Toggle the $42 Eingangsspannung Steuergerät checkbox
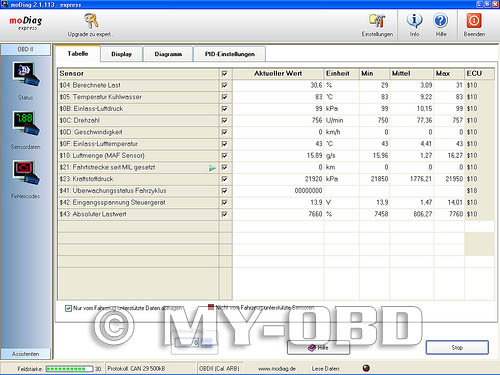Image resolution: width=500 pixels, height=375 pixels. click(x=225, y=203)
